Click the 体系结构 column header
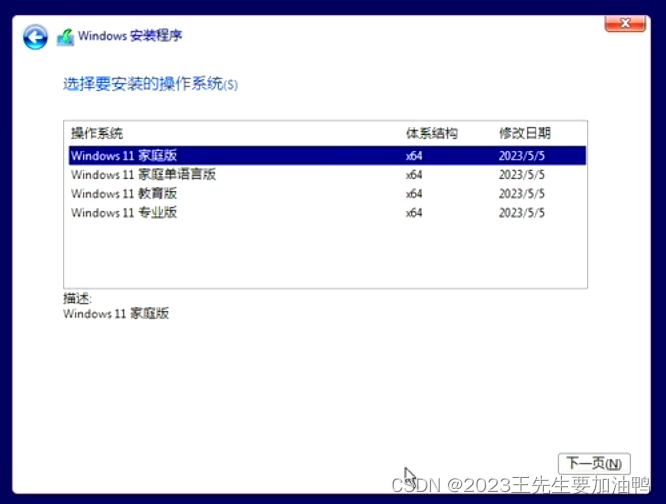This screenshot has width=666, height=504. (x=432, y=133)
